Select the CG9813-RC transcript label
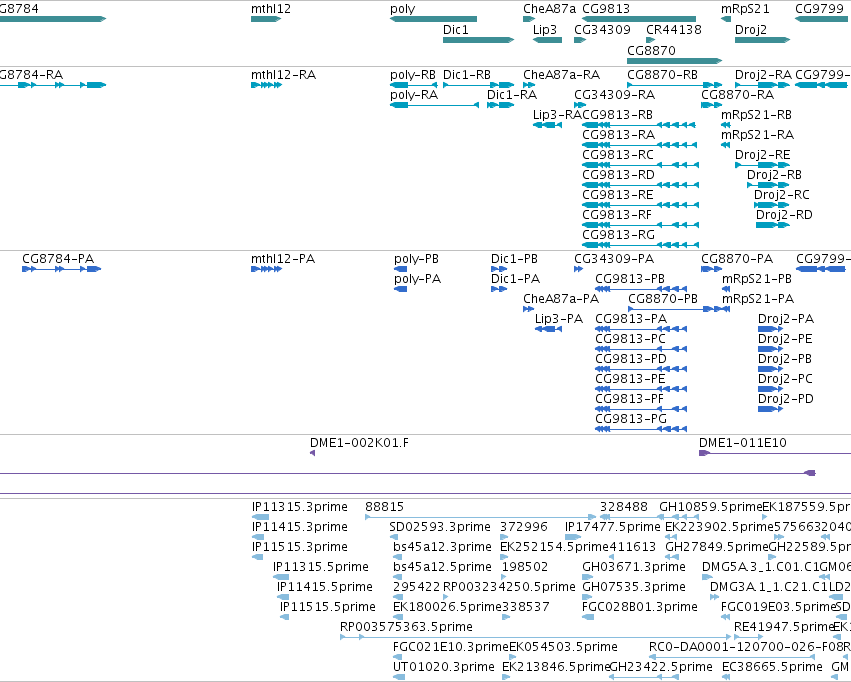Screen dimensions: 851x682 [x=618, y=155]
